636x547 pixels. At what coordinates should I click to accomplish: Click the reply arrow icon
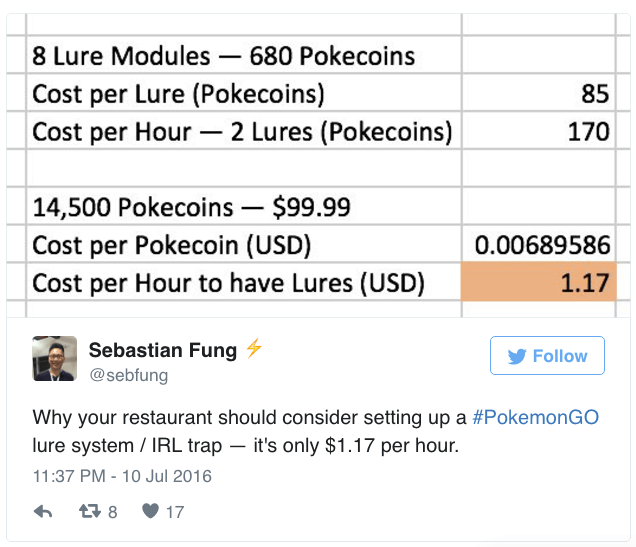click(x=43, y=512)
